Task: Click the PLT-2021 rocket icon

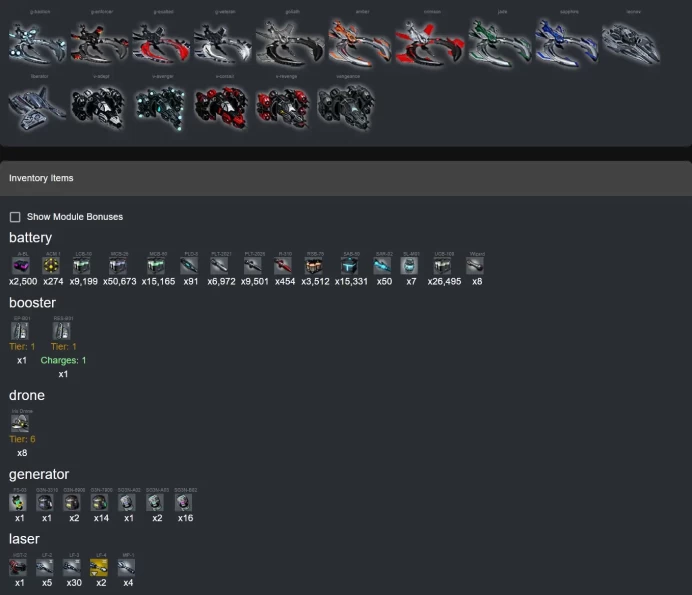Action: coord(219,266)
